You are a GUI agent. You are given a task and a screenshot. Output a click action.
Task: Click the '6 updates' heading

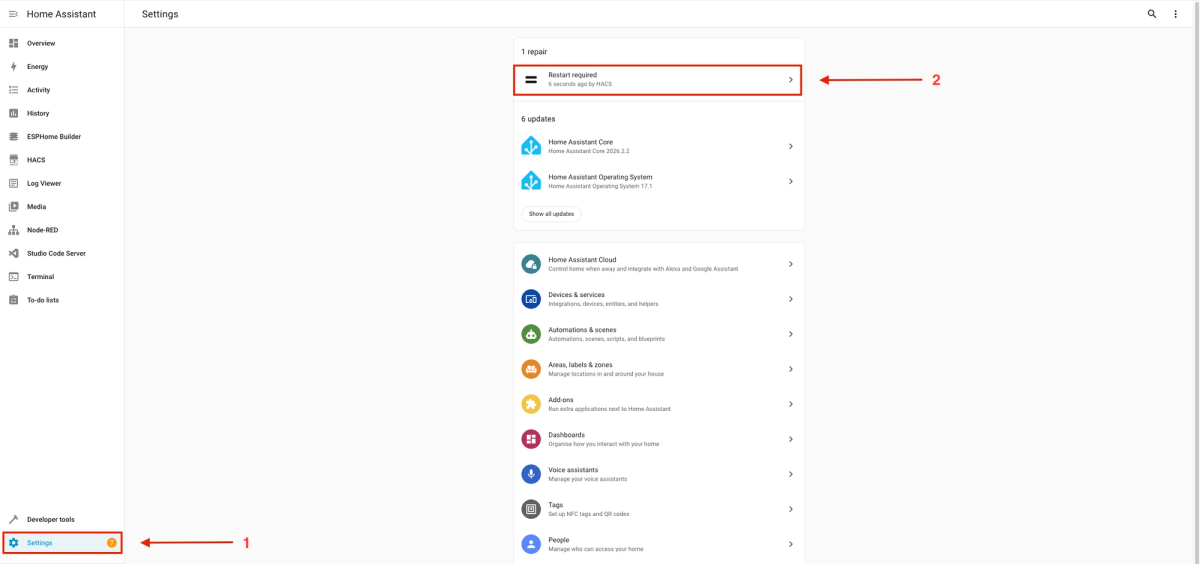(538, 119)
